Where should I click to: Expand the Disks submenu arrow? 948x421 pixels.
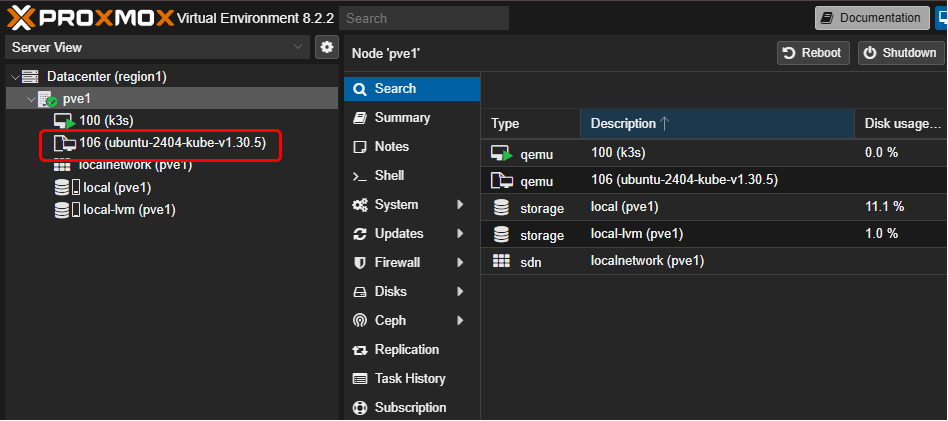coord(460,292)
